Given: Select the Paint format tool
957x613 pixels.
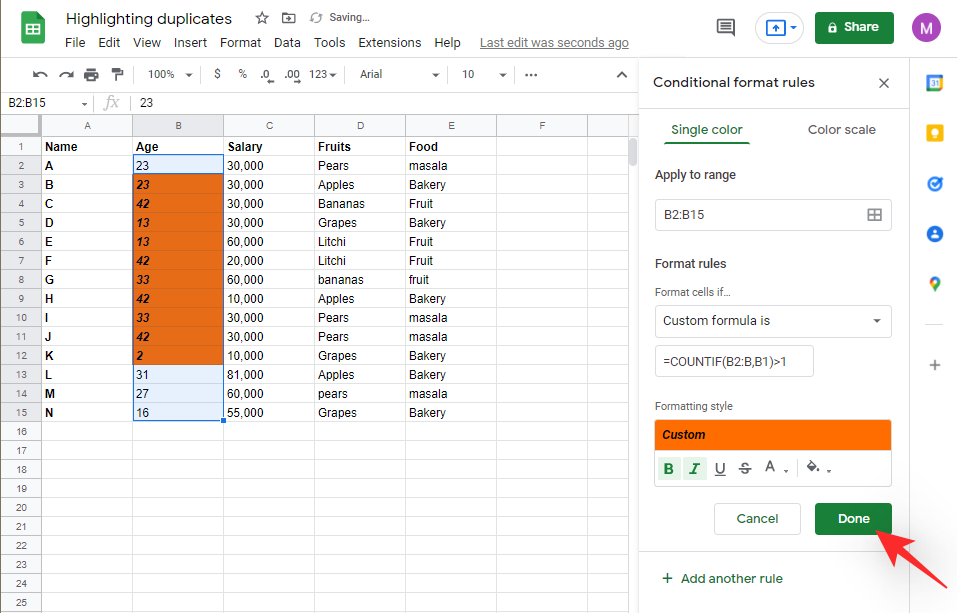Looking at the screenshot, I should click(x=118, y=74).
